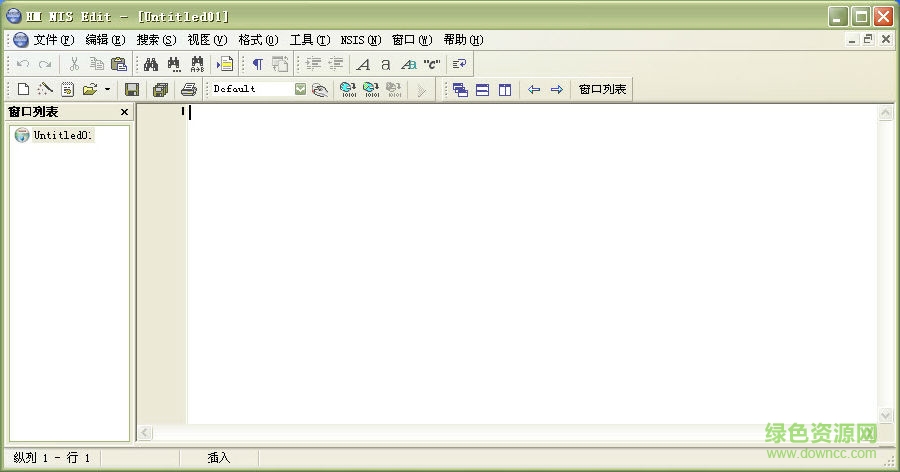Open the 窗口(W) menu

[412, 40]
